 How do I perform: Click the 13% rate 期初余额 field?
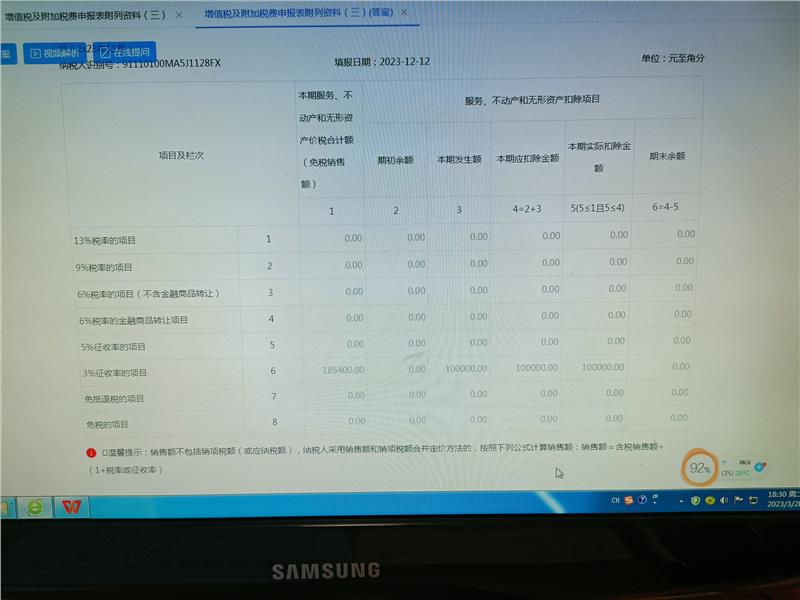409,238
